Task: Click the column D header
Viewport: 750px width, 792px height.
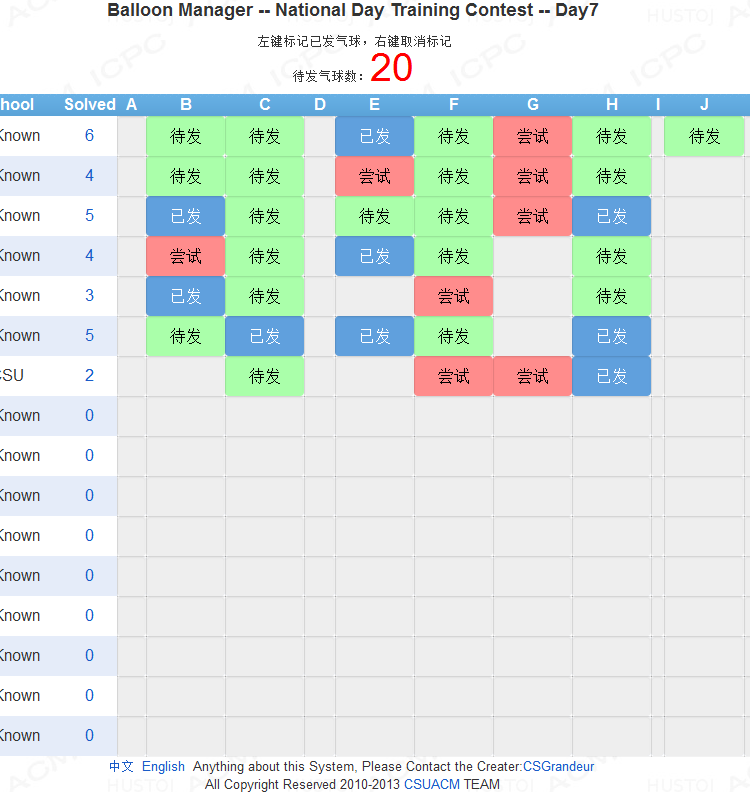Action: pos(320,105)
